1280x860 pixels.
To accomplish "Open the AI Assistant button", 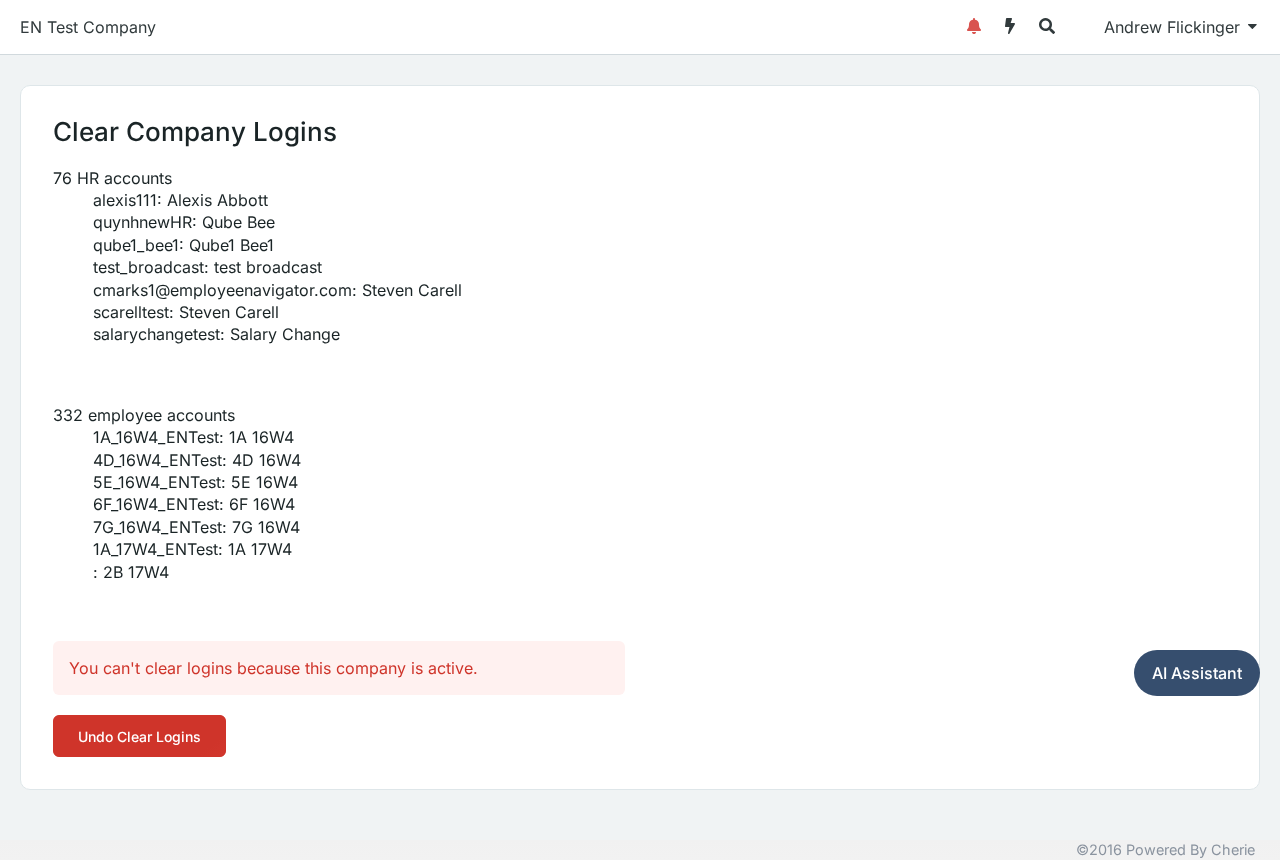I will pos(1197,673).
